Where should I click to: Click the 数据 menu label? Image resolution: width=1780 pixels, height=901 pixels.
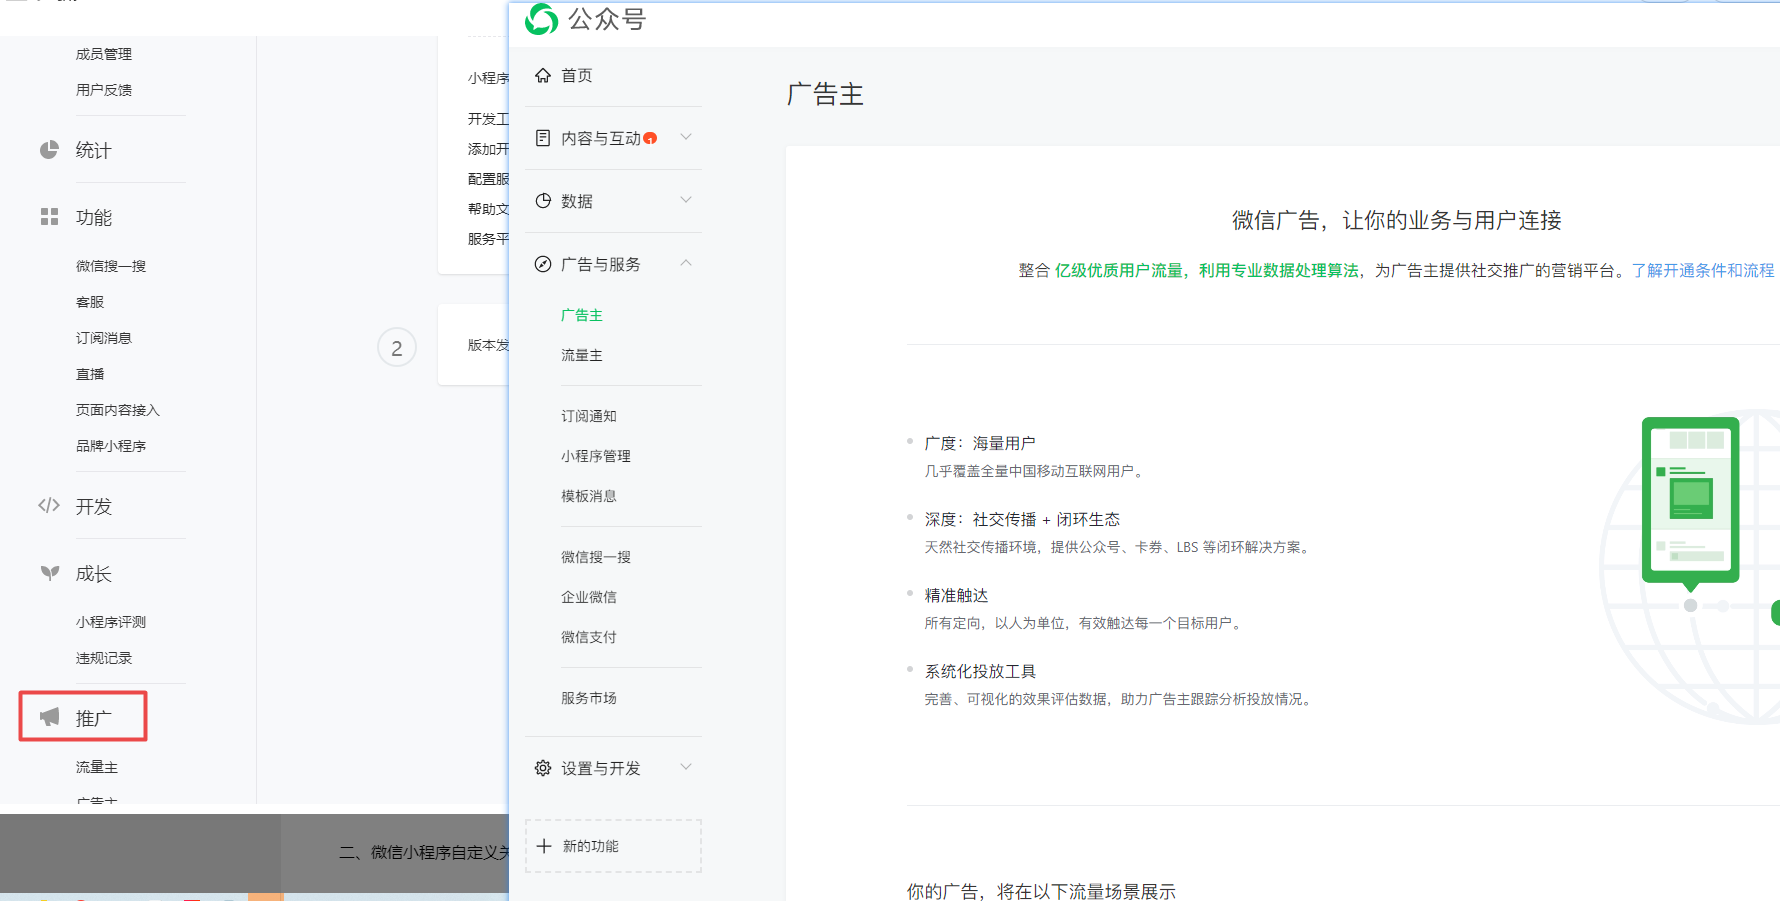577,201
